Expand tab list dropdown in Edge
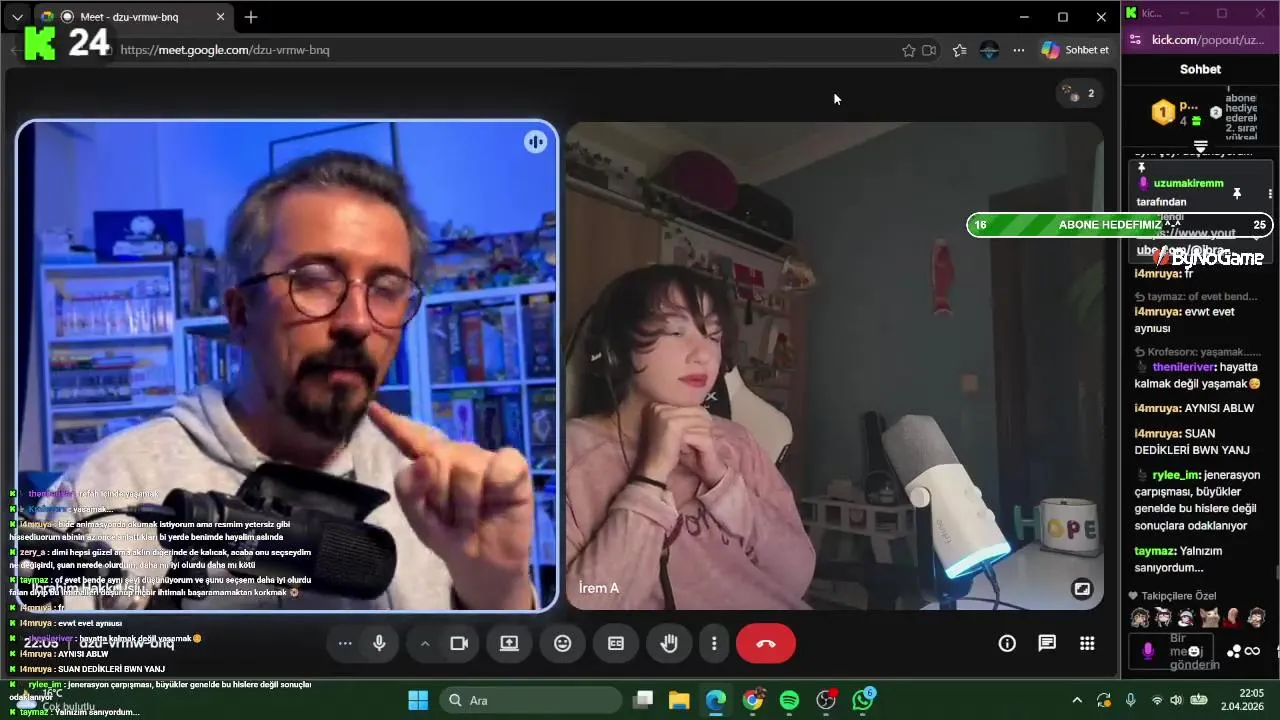Viewport: 1280px width, 720px height. pos(17,17)
